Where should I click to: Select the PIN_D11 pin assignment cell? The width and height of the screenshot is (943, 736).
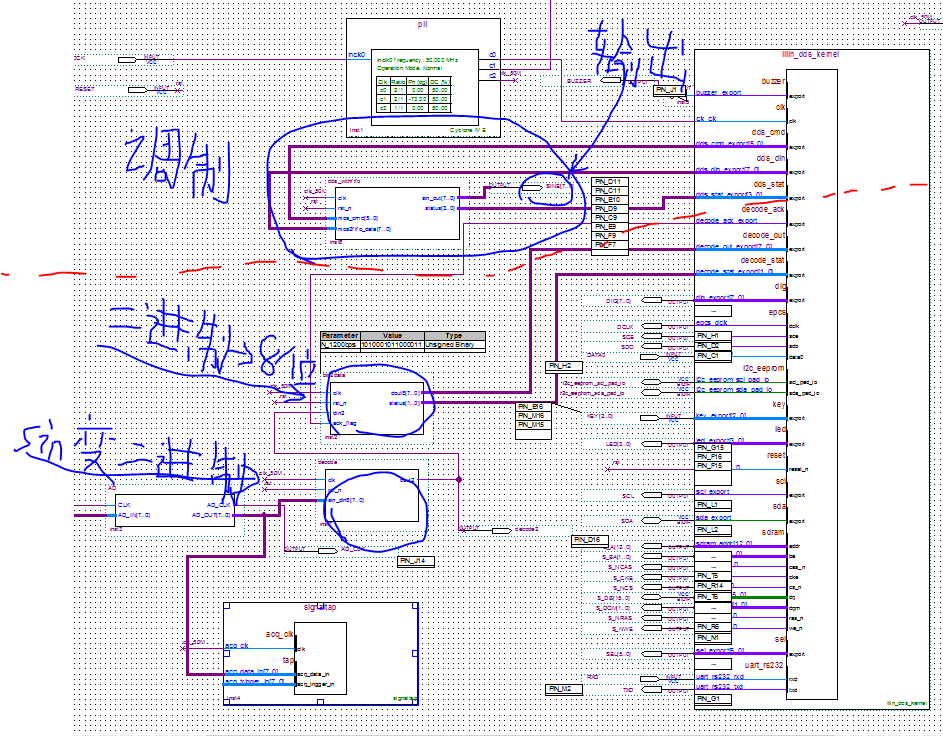pos(610,182)
